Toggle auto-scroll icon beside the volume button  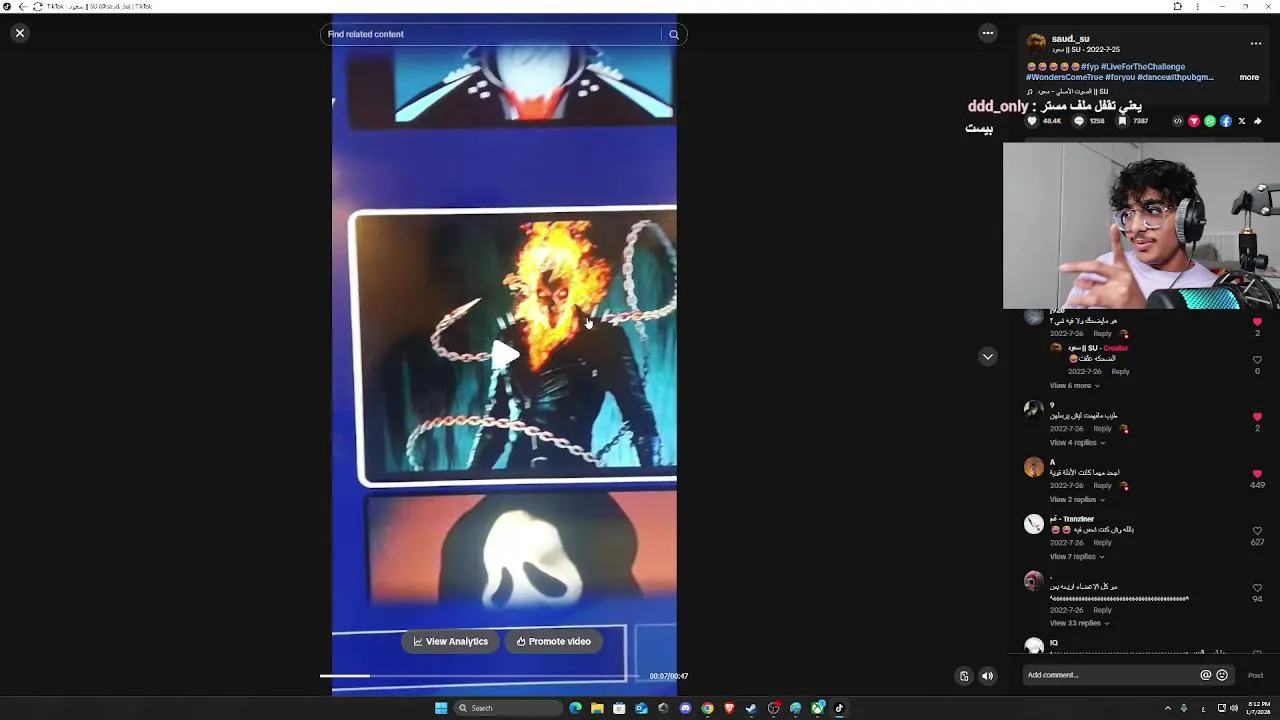964,676
